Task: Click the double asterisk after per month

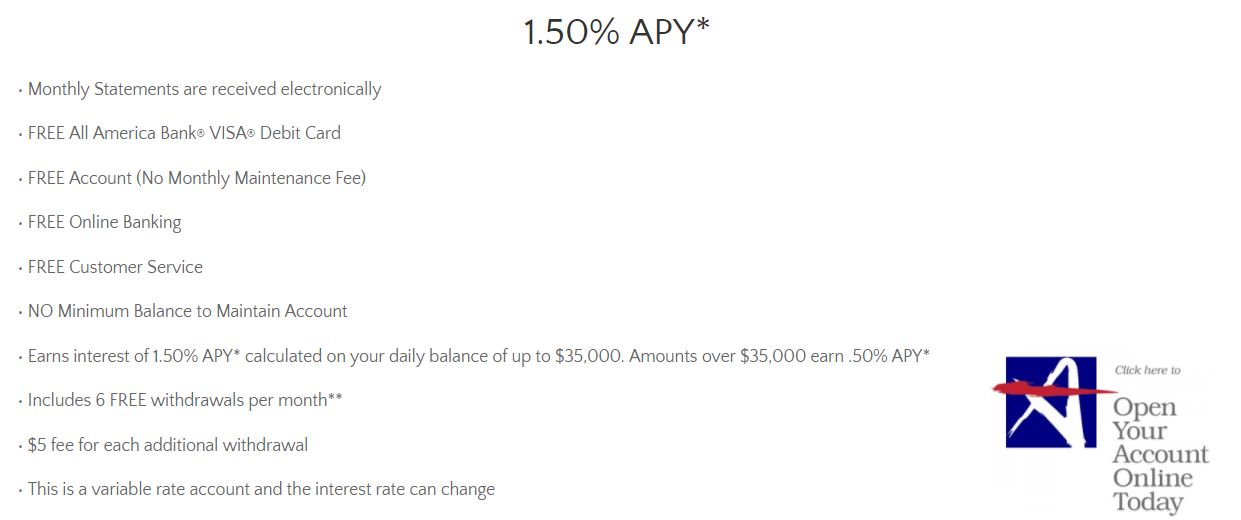Action: [x=335, y=398]
